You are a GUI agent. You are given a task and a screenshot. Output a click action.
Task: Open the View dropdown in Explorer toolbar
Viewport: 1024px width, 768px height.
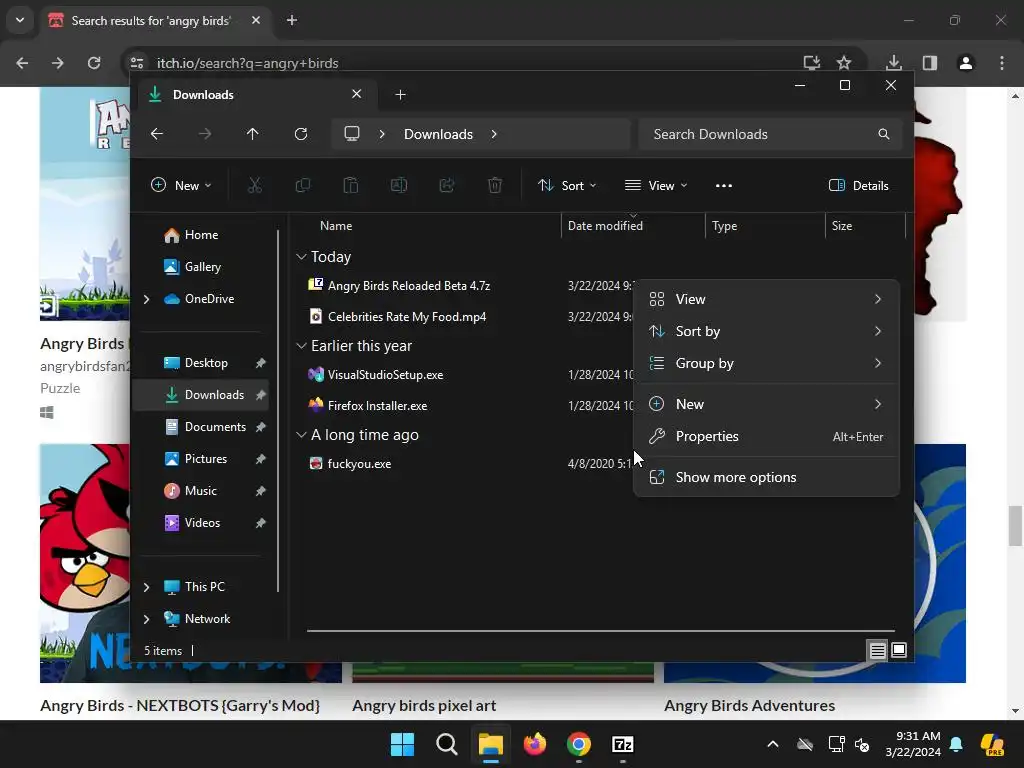pos(656,185)
